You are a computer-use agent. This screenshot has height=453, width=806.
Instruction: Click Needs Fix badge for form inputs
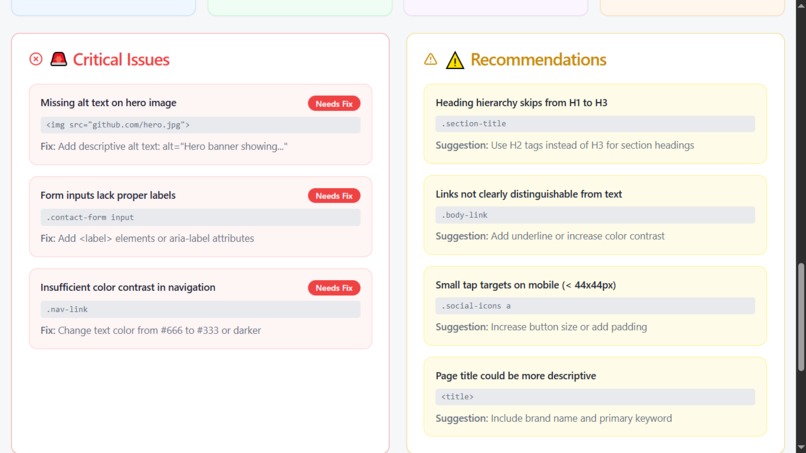coord(334,195)
